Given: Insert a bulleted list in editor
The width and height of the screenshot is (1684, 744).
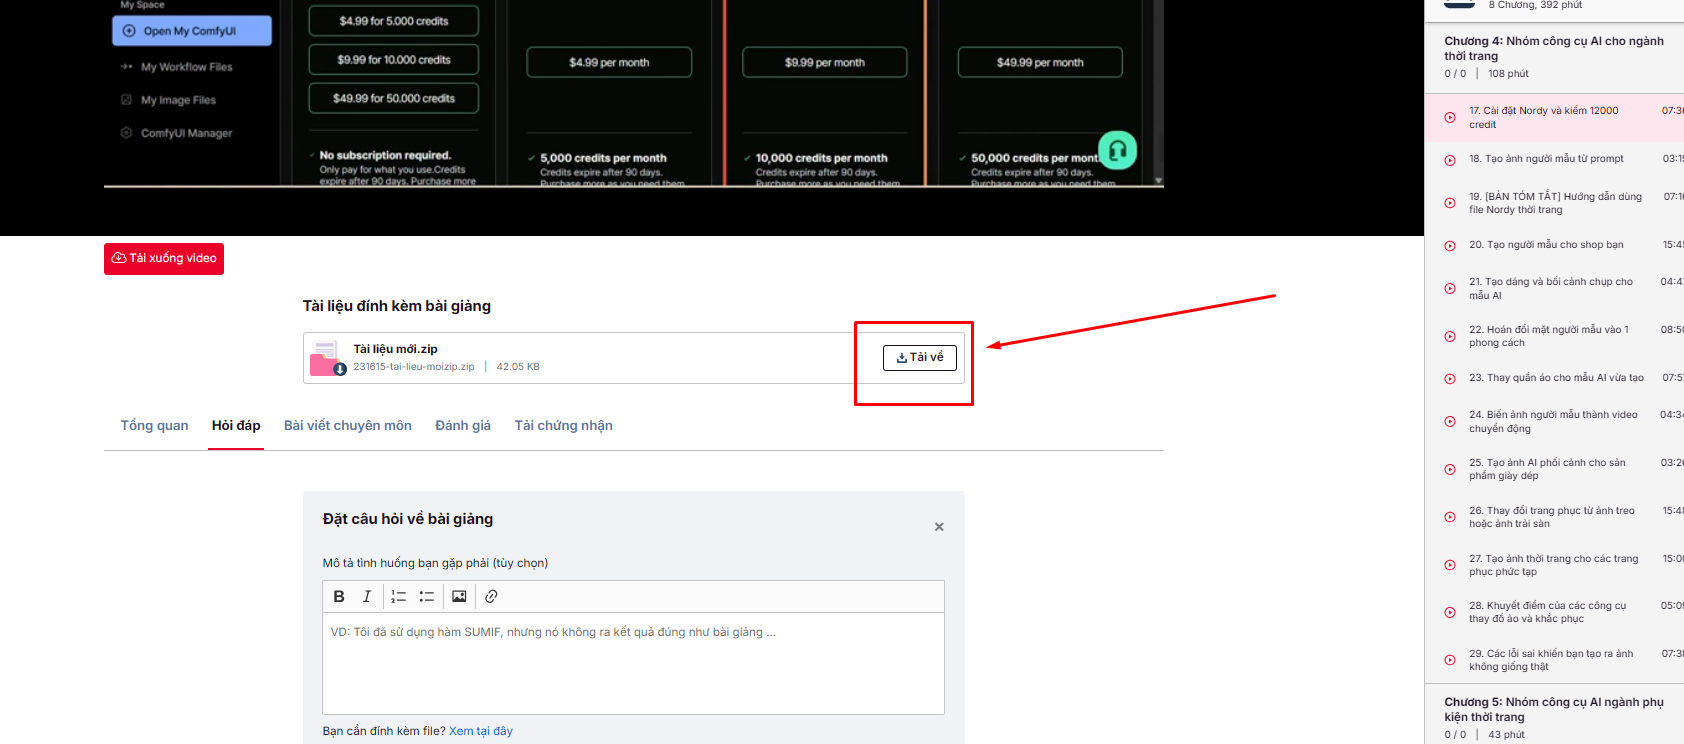Looking at the screenshot, I should [x=427, y=596].
